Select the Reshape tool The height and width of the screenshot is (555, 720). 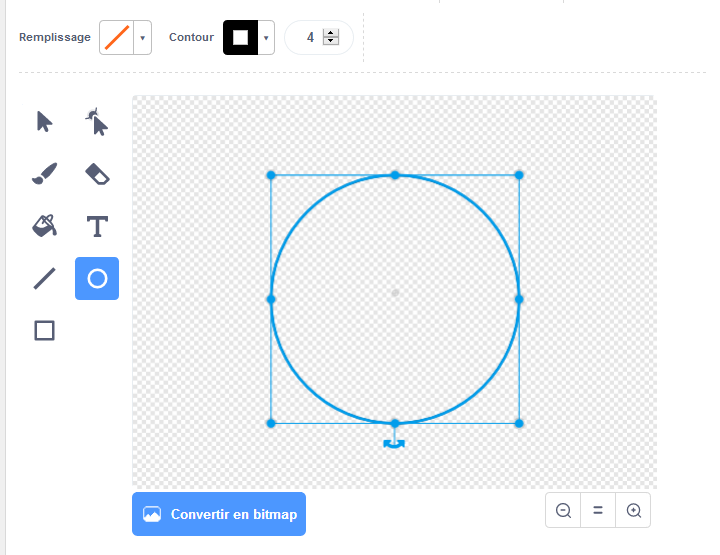coord(97,122)
